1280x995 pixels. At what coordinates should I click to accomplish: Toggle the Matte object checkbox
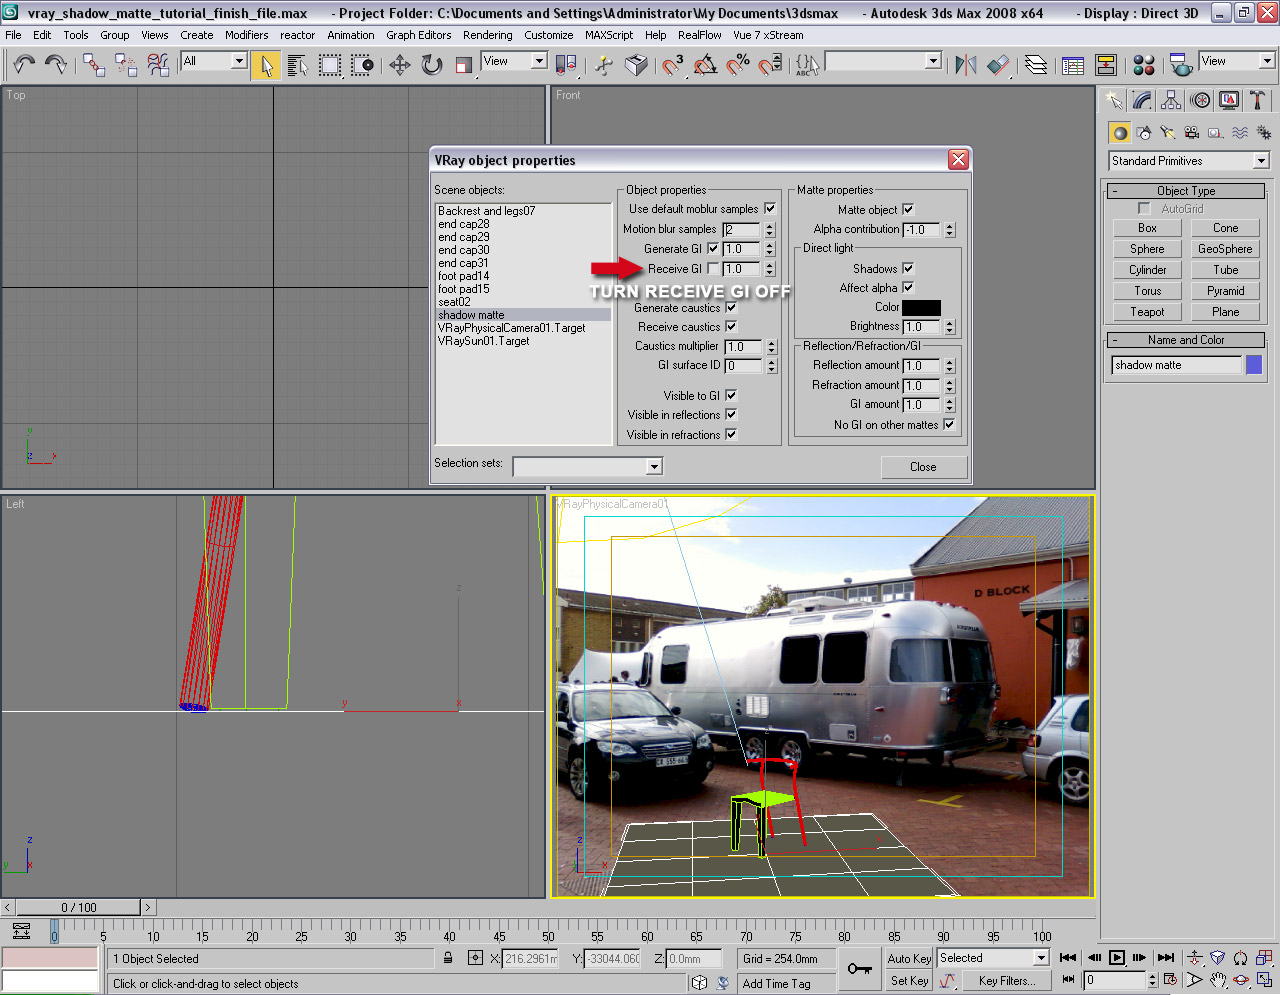(x=908, y=210)
